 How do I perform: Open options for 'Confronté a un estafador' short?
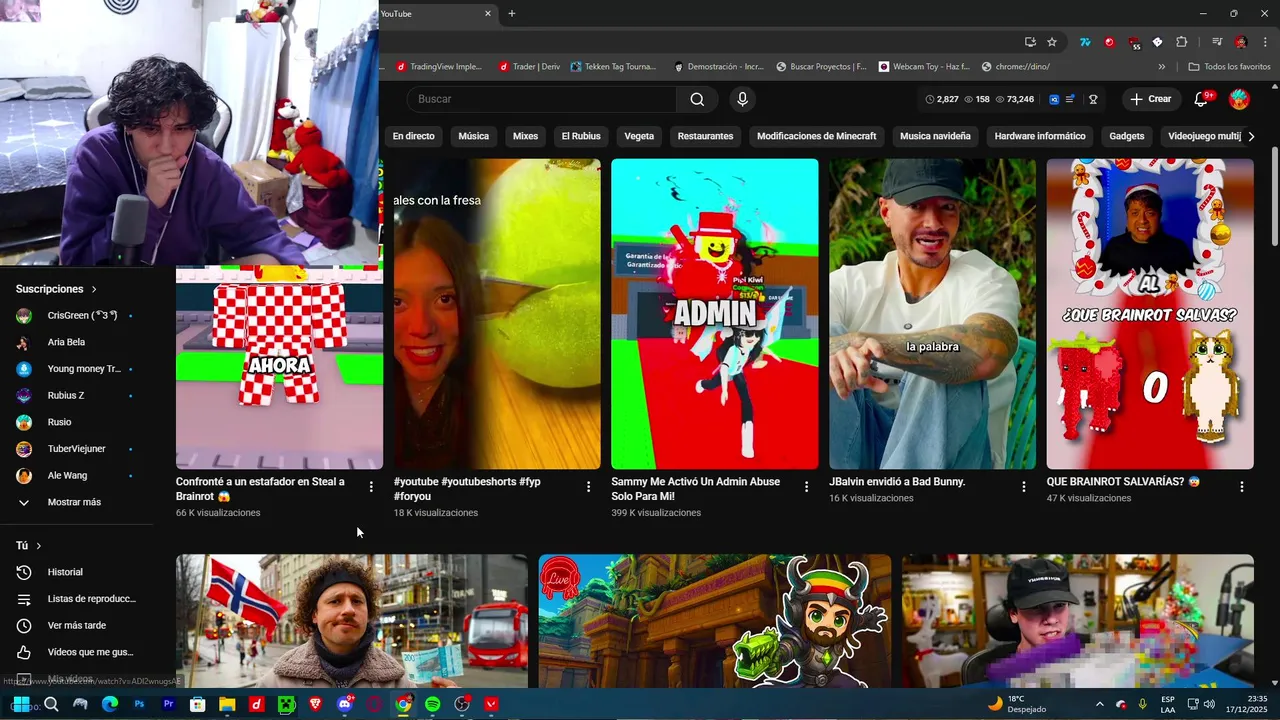pyautogui.click(x=371, y=487)
